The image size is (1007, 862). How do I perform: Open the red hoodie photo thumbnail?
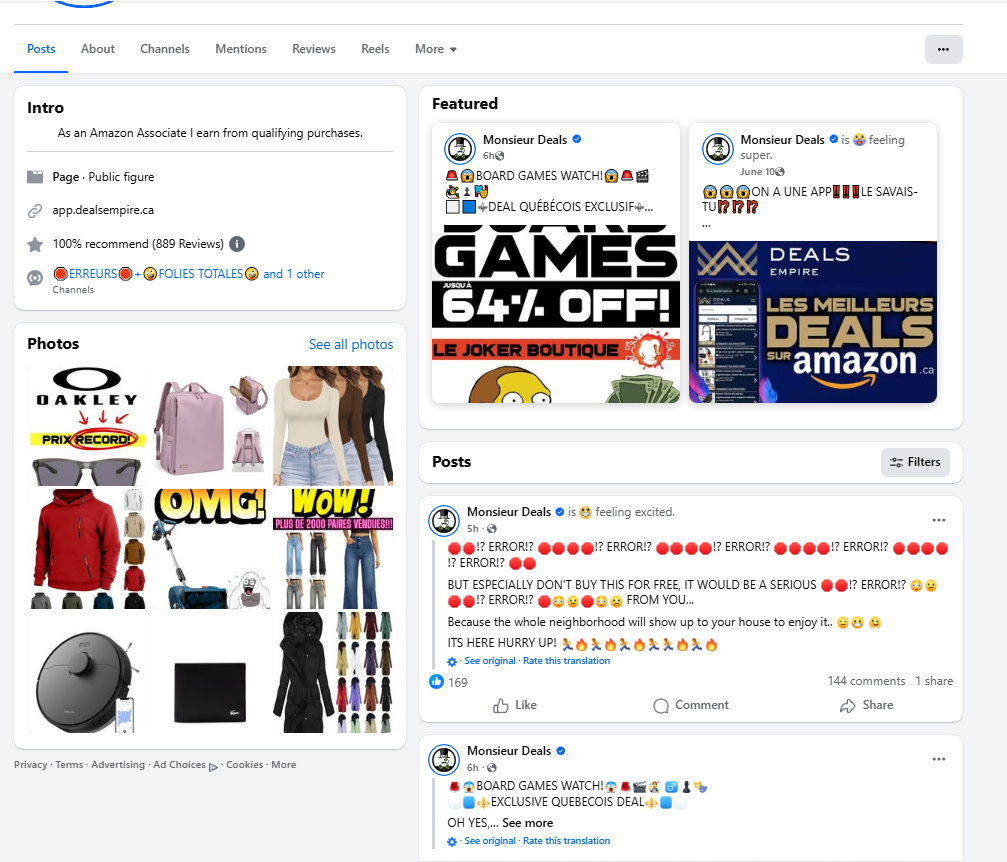click(87, 548)
